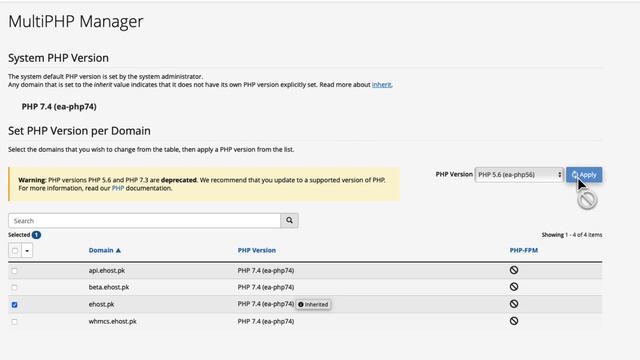Open the PHP documentation link in warning
This screenshot has width=640, height=360.
[118, 188]
